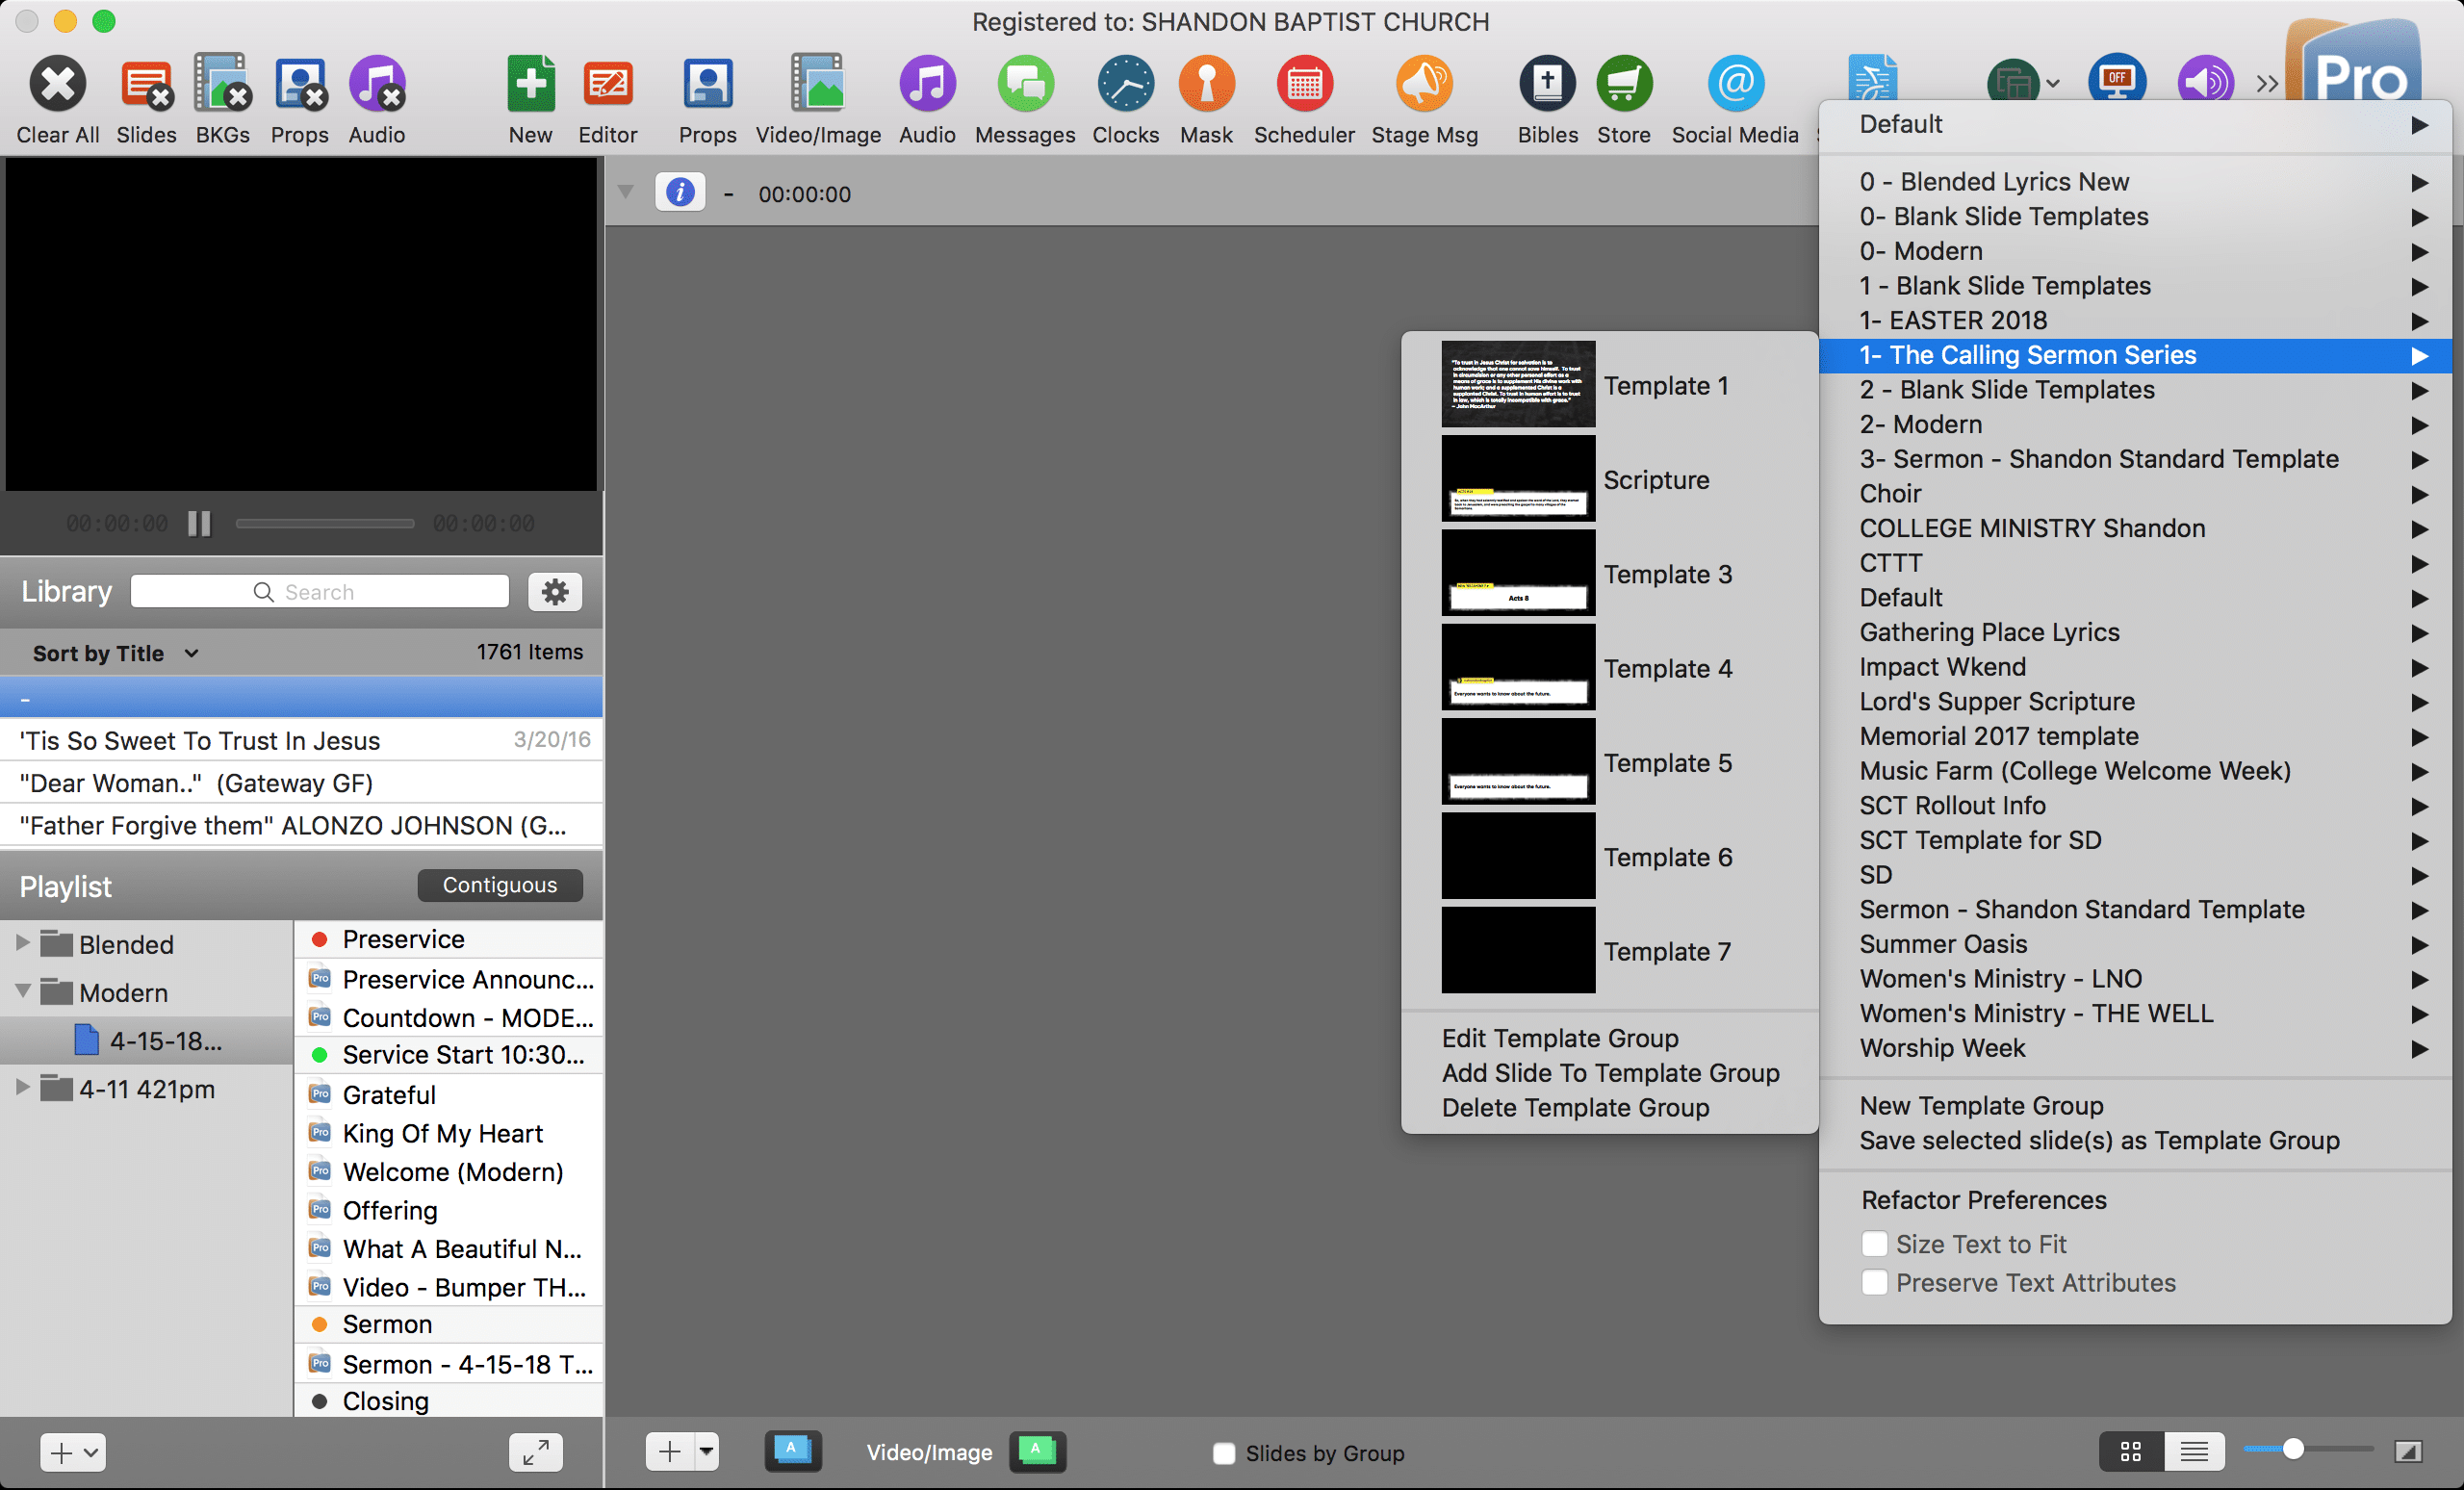Click toolbar overflow double-chevron
This screenshot has width=2464, height=1490.
click(2267, 84)
